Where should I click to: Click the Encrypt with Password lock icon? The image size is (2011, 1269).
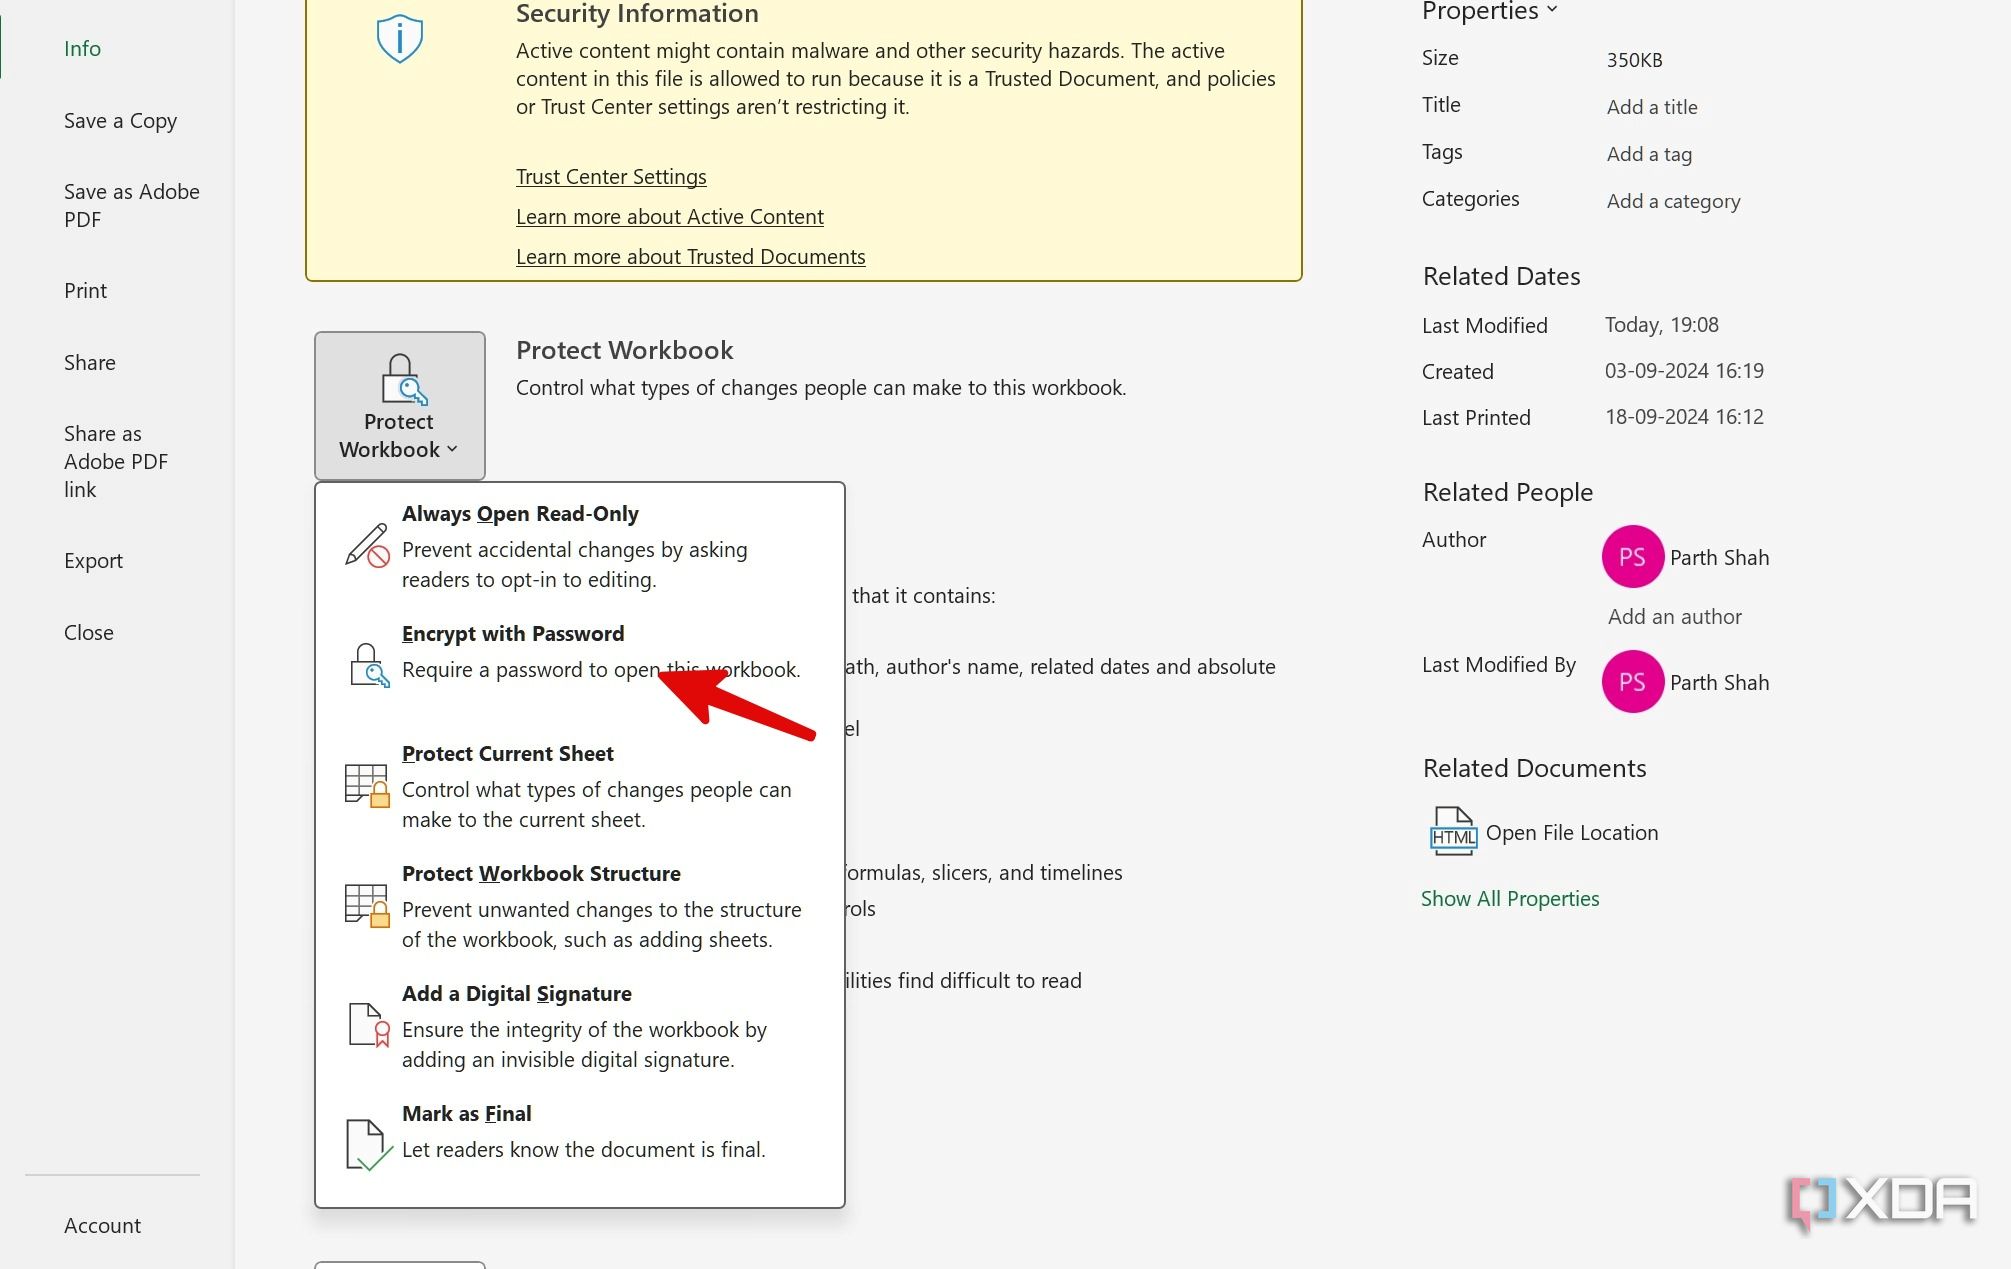[x=367, y=665]
